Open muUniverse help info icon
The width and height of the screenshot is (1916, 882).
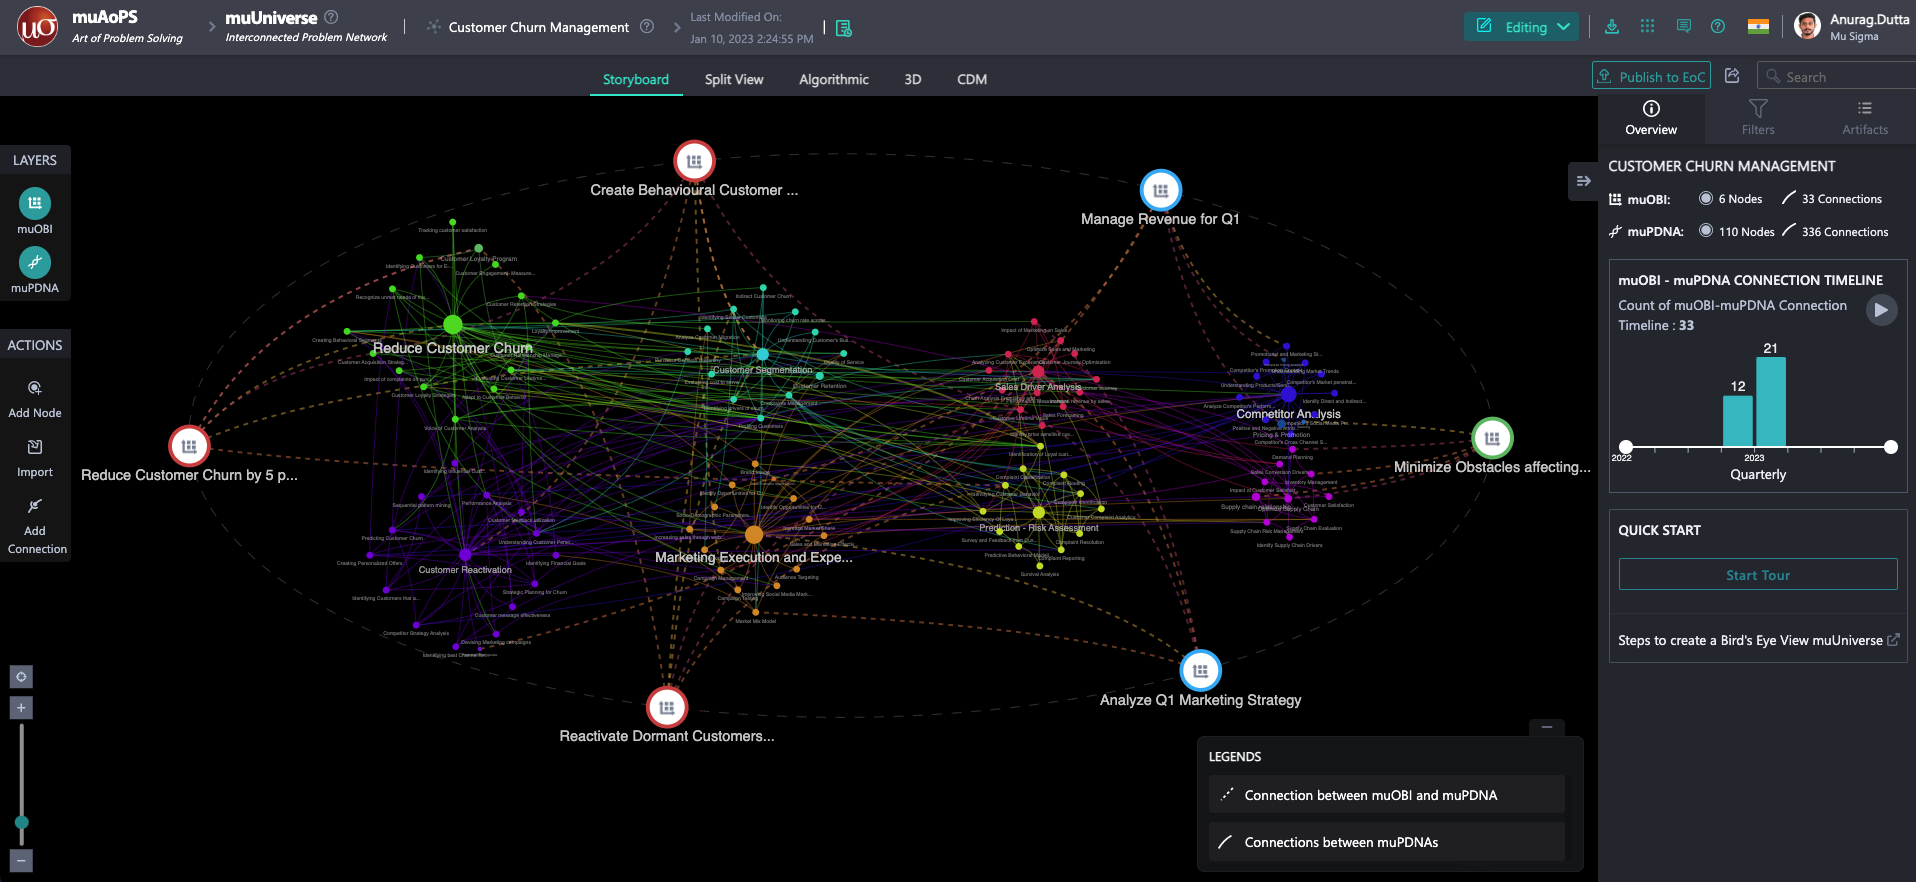332,17
